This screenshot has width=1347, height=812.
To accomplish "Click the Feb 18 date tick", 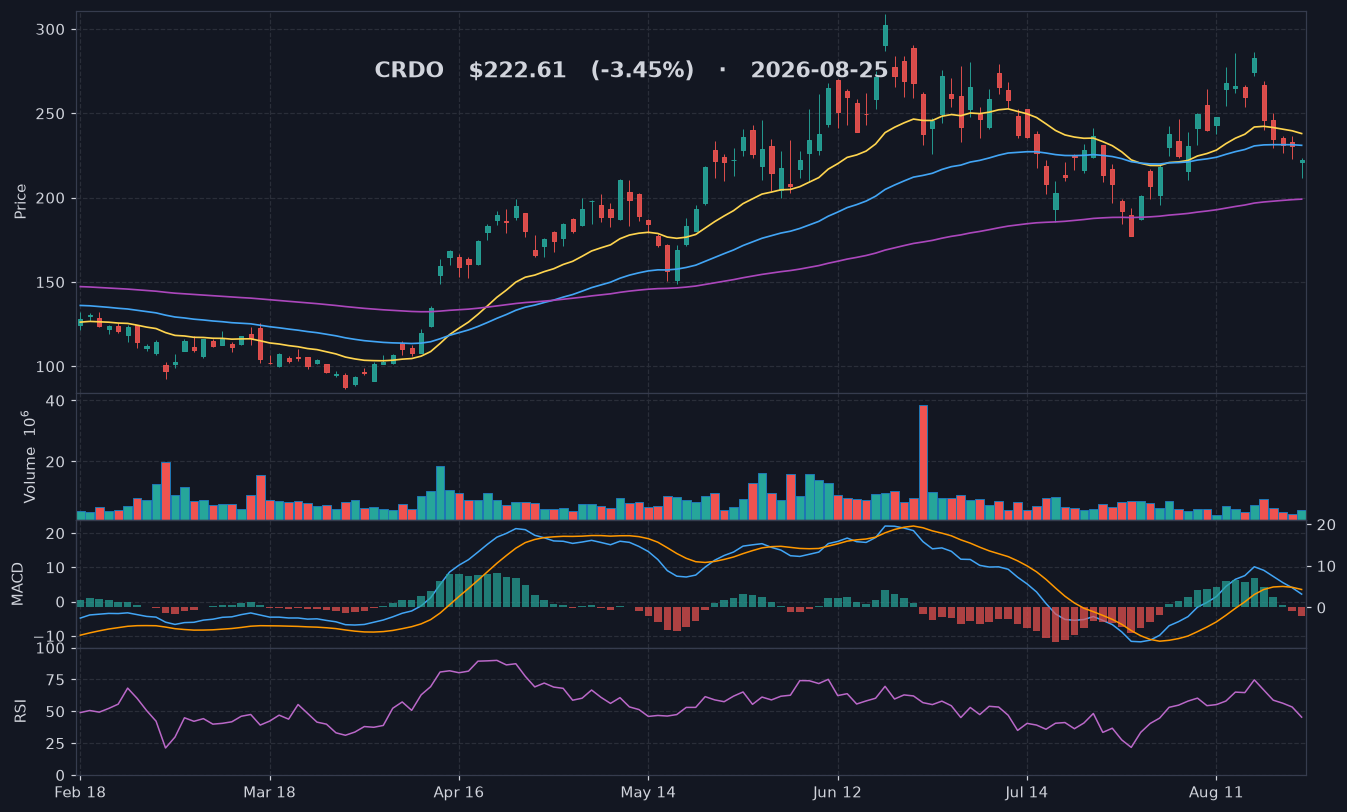I will 80,792.
